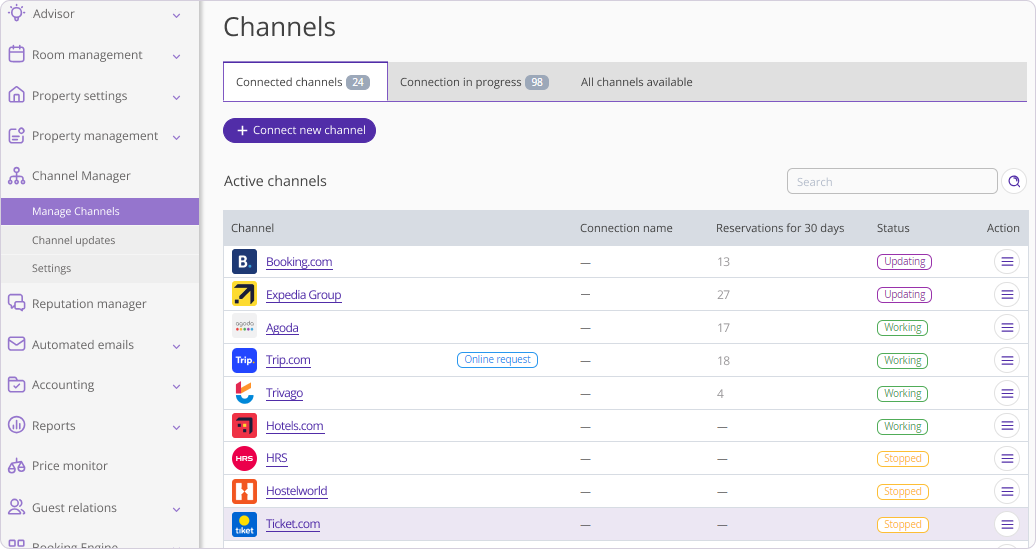This screenshot has height=549, width=1036.
Task: Click the search magnifier icon button
Action: click(1014, 181)
